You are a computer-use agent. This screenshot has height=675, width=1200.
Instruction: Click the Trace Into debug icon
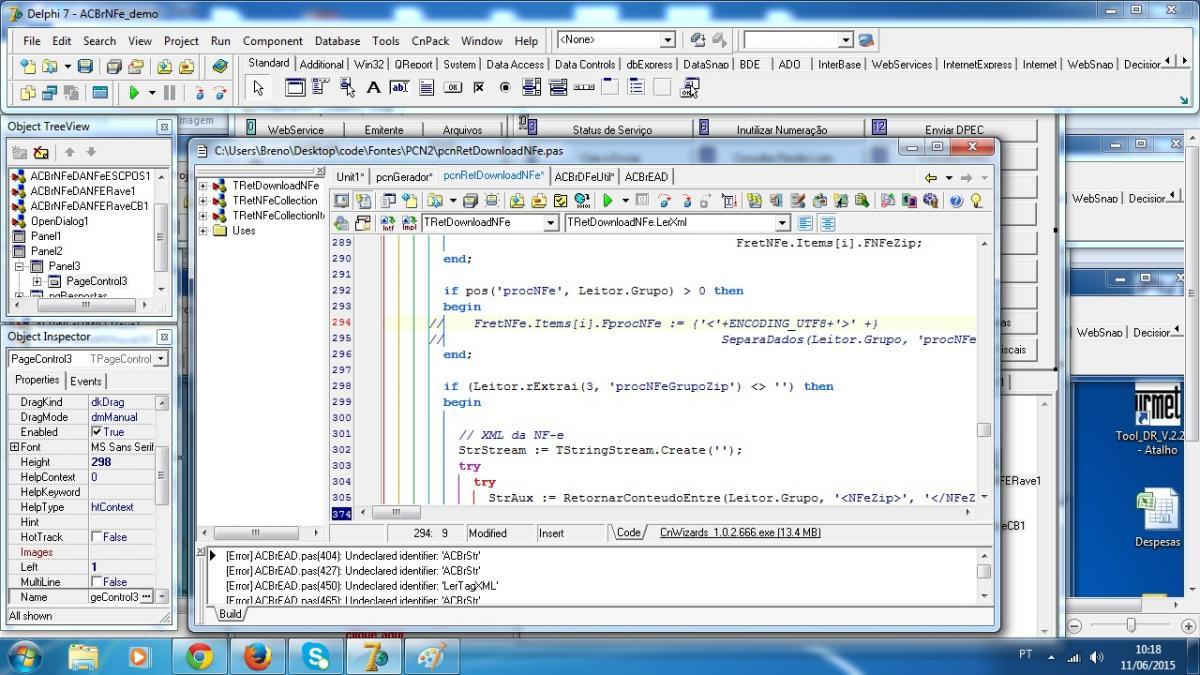(200, 93)
